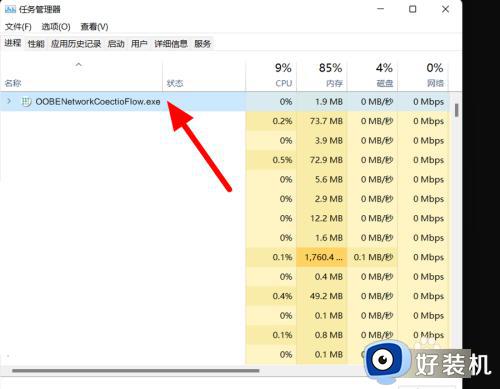Sort by the 0% 网络 column header
Screen dimensions: 500x389
coord(423,76)
